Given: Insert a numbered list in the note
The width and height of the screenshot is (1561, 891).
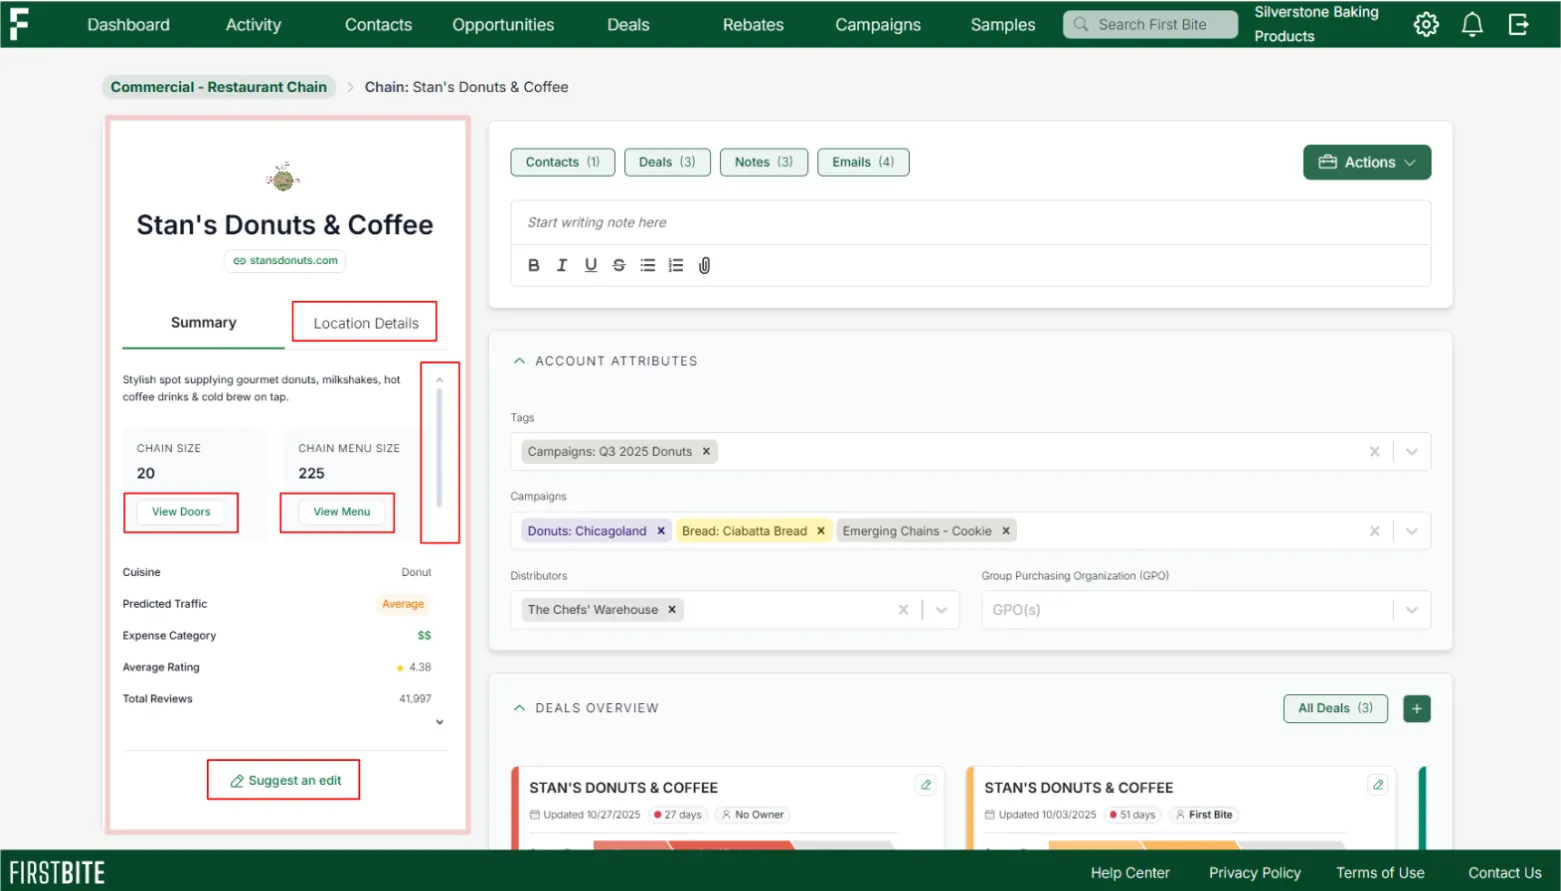Looking at the screenshot, I should click(676, 265).
